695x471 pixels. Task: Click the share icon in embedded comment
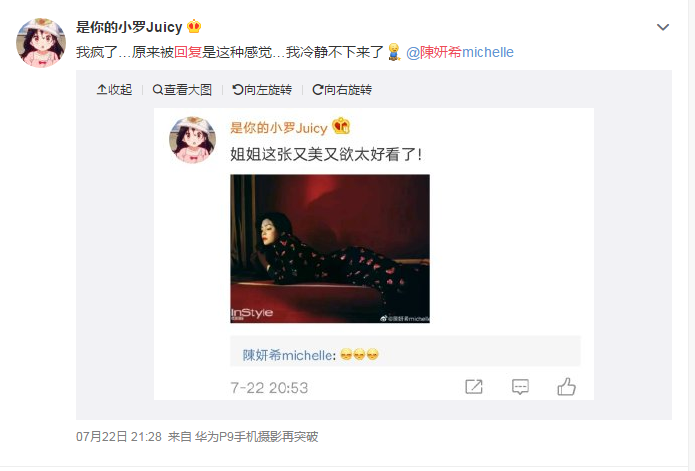[x=474, y=387]
